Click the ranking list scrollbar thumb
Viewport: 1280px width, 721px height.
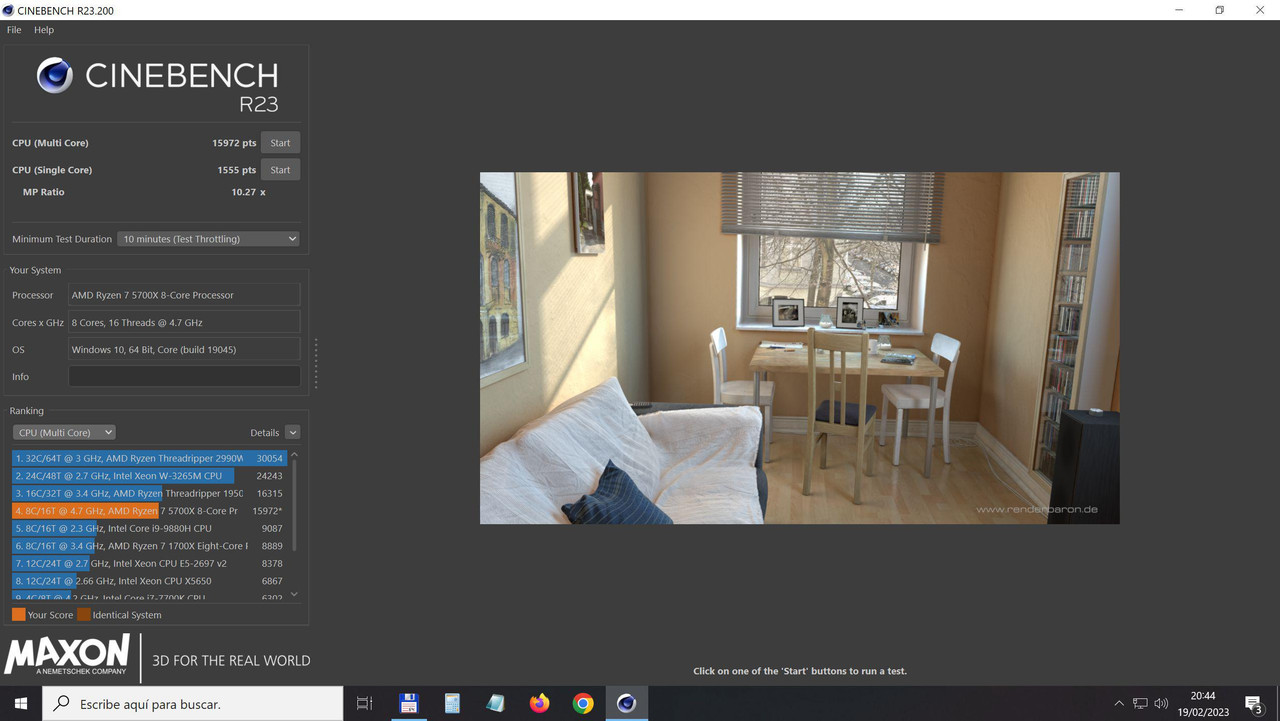tap(294, 506)
